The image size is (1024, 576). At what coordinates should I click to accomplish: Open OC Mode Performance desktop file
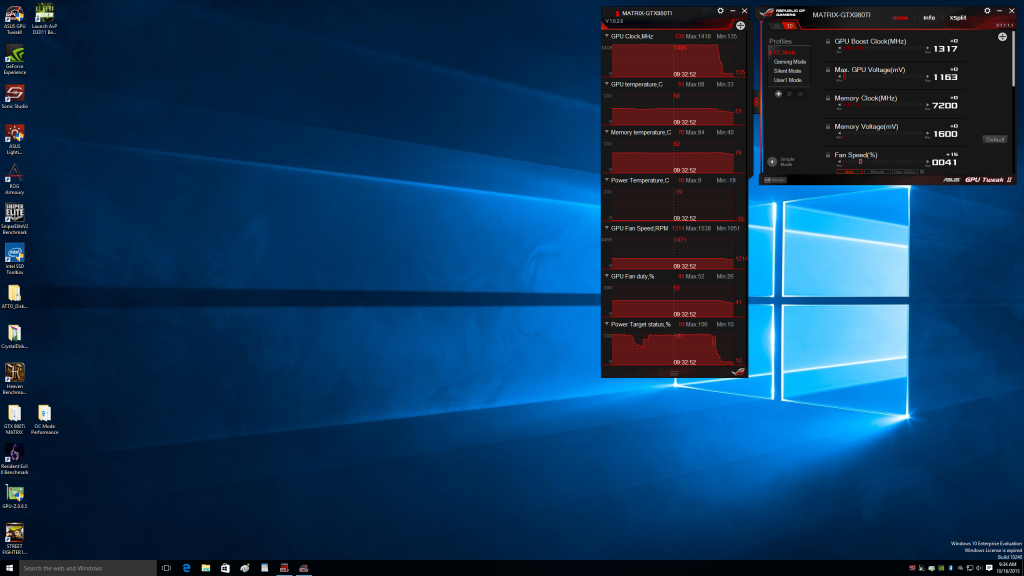coord(44,419)
